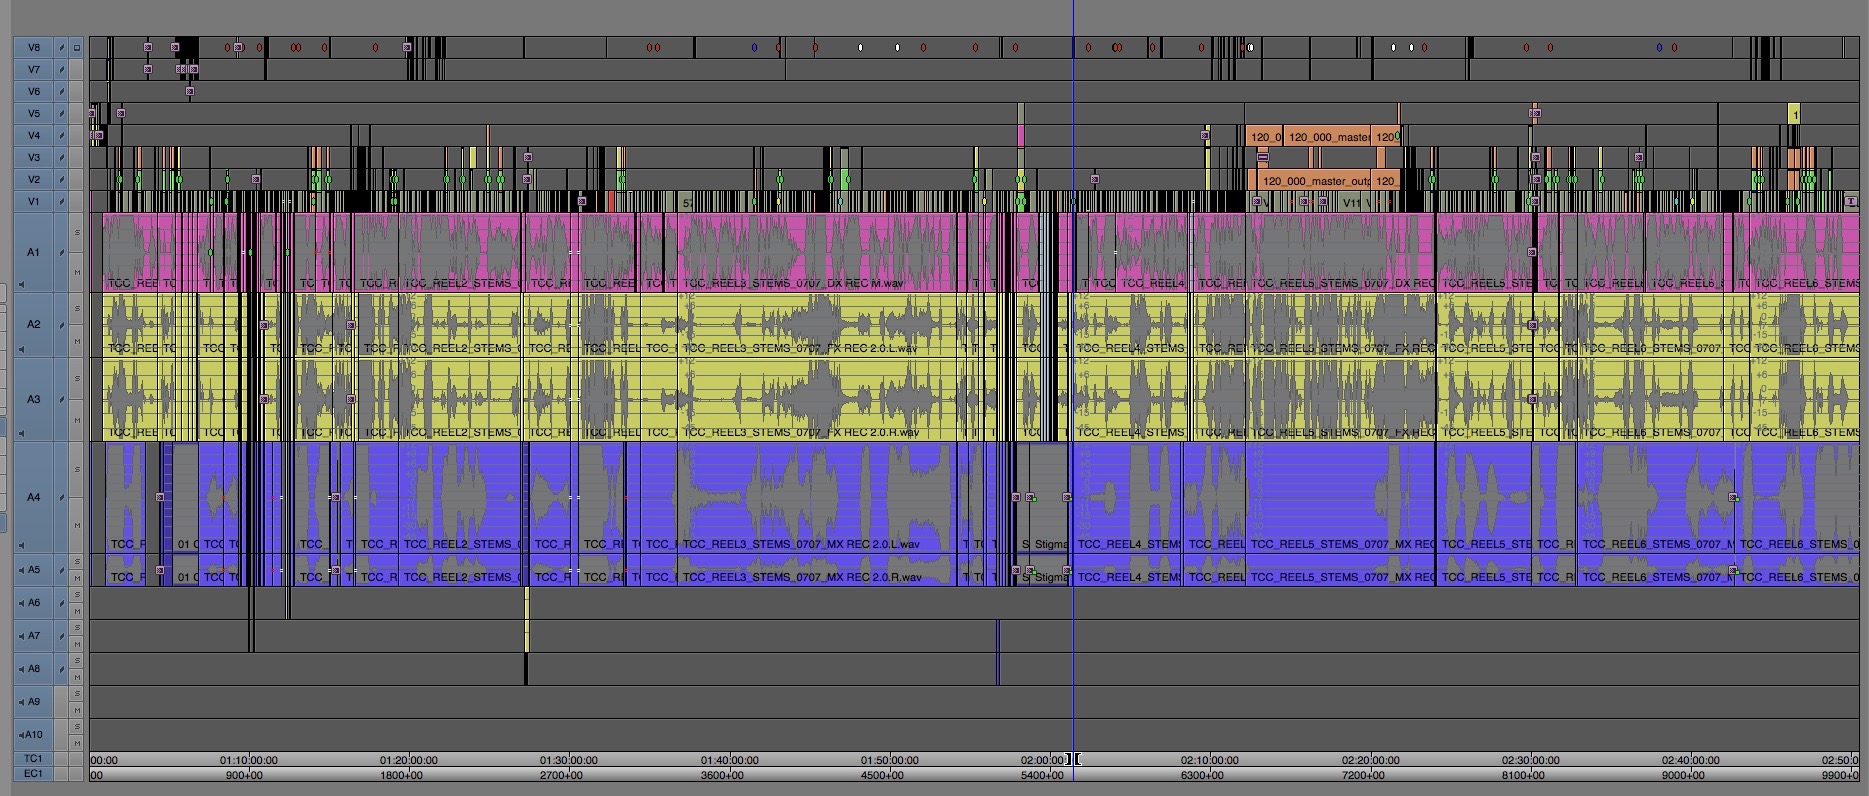Mute audio track A3
This screenshot has height=796, width=1869.
[77, 420]
